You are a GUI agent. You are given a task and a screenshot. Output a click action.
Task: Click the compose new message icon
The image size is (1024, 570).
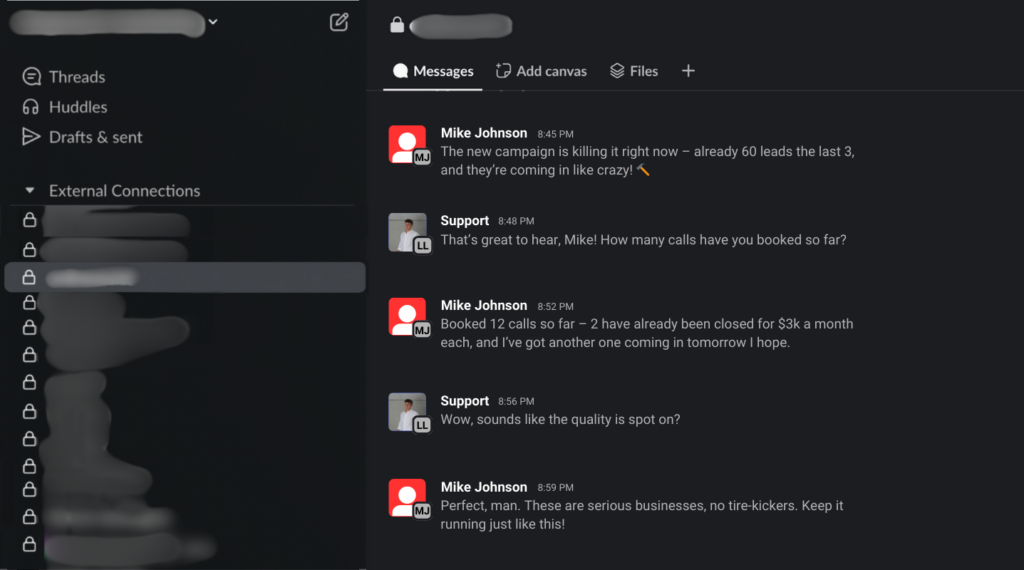[339, 22]
